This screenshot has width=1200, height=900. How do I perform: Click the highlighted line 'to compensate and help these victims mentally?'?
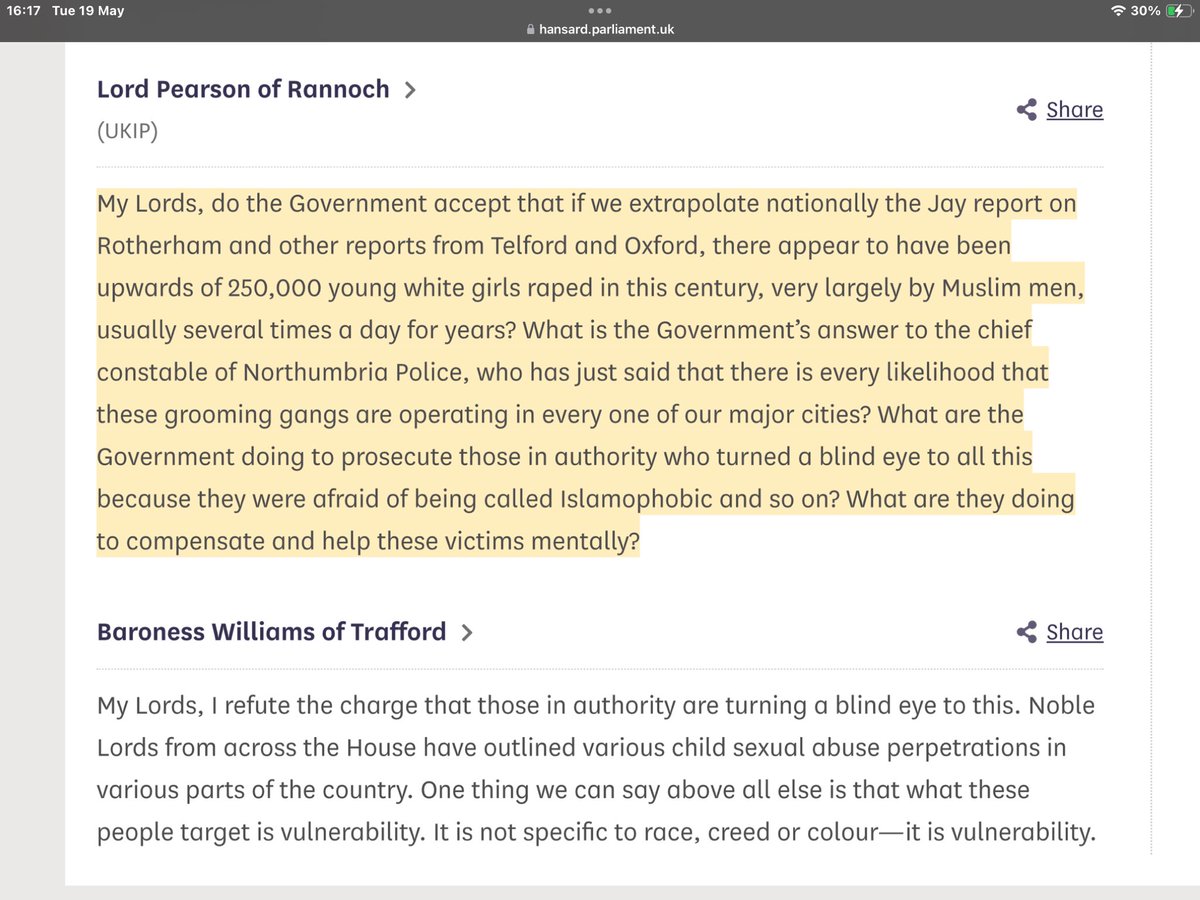(368, 541)
